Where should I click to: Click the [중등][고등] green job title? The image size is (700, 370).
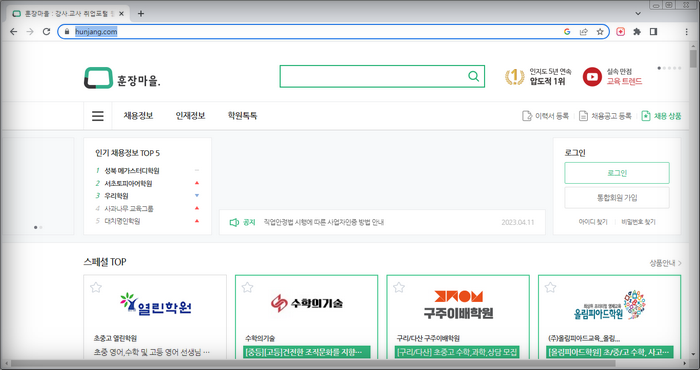(307, 352)
